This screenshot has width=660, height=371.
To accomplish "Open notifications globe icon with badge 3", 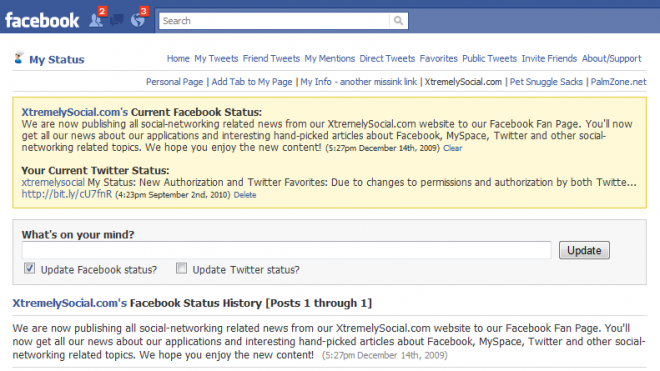I will [138, 19].
